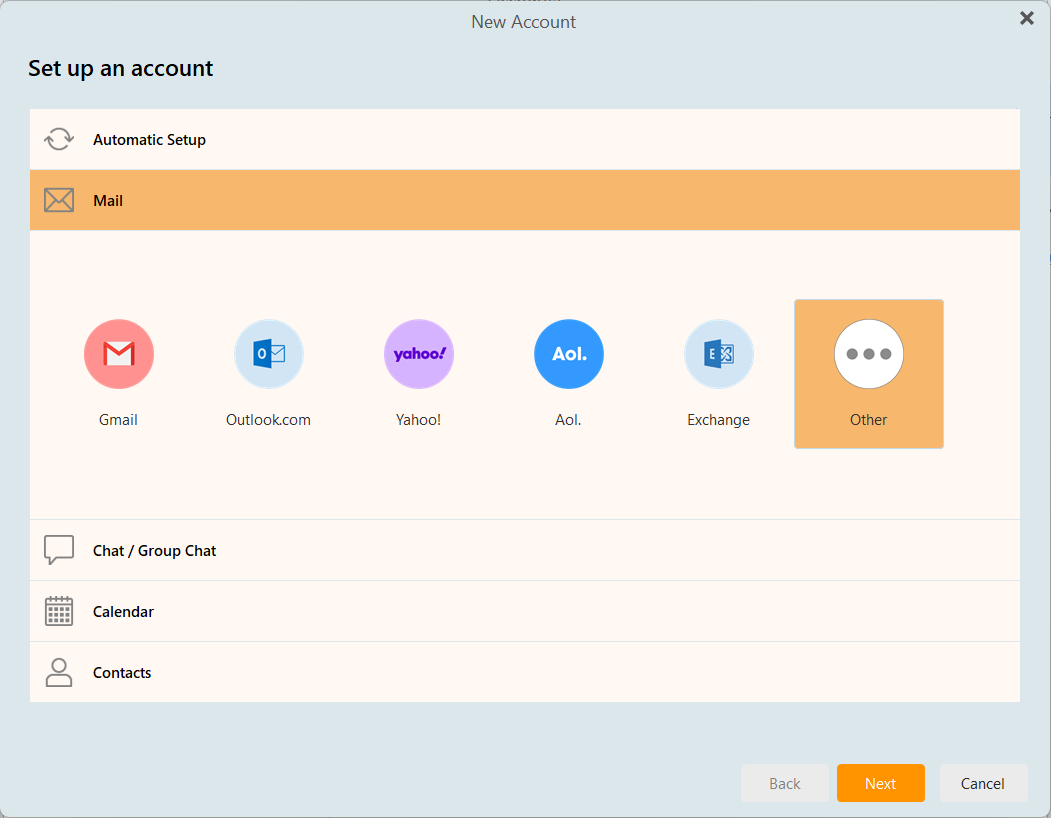Choose the Exchange account icon
This screenshot has height=818, width=1051.
click(719, 354)
